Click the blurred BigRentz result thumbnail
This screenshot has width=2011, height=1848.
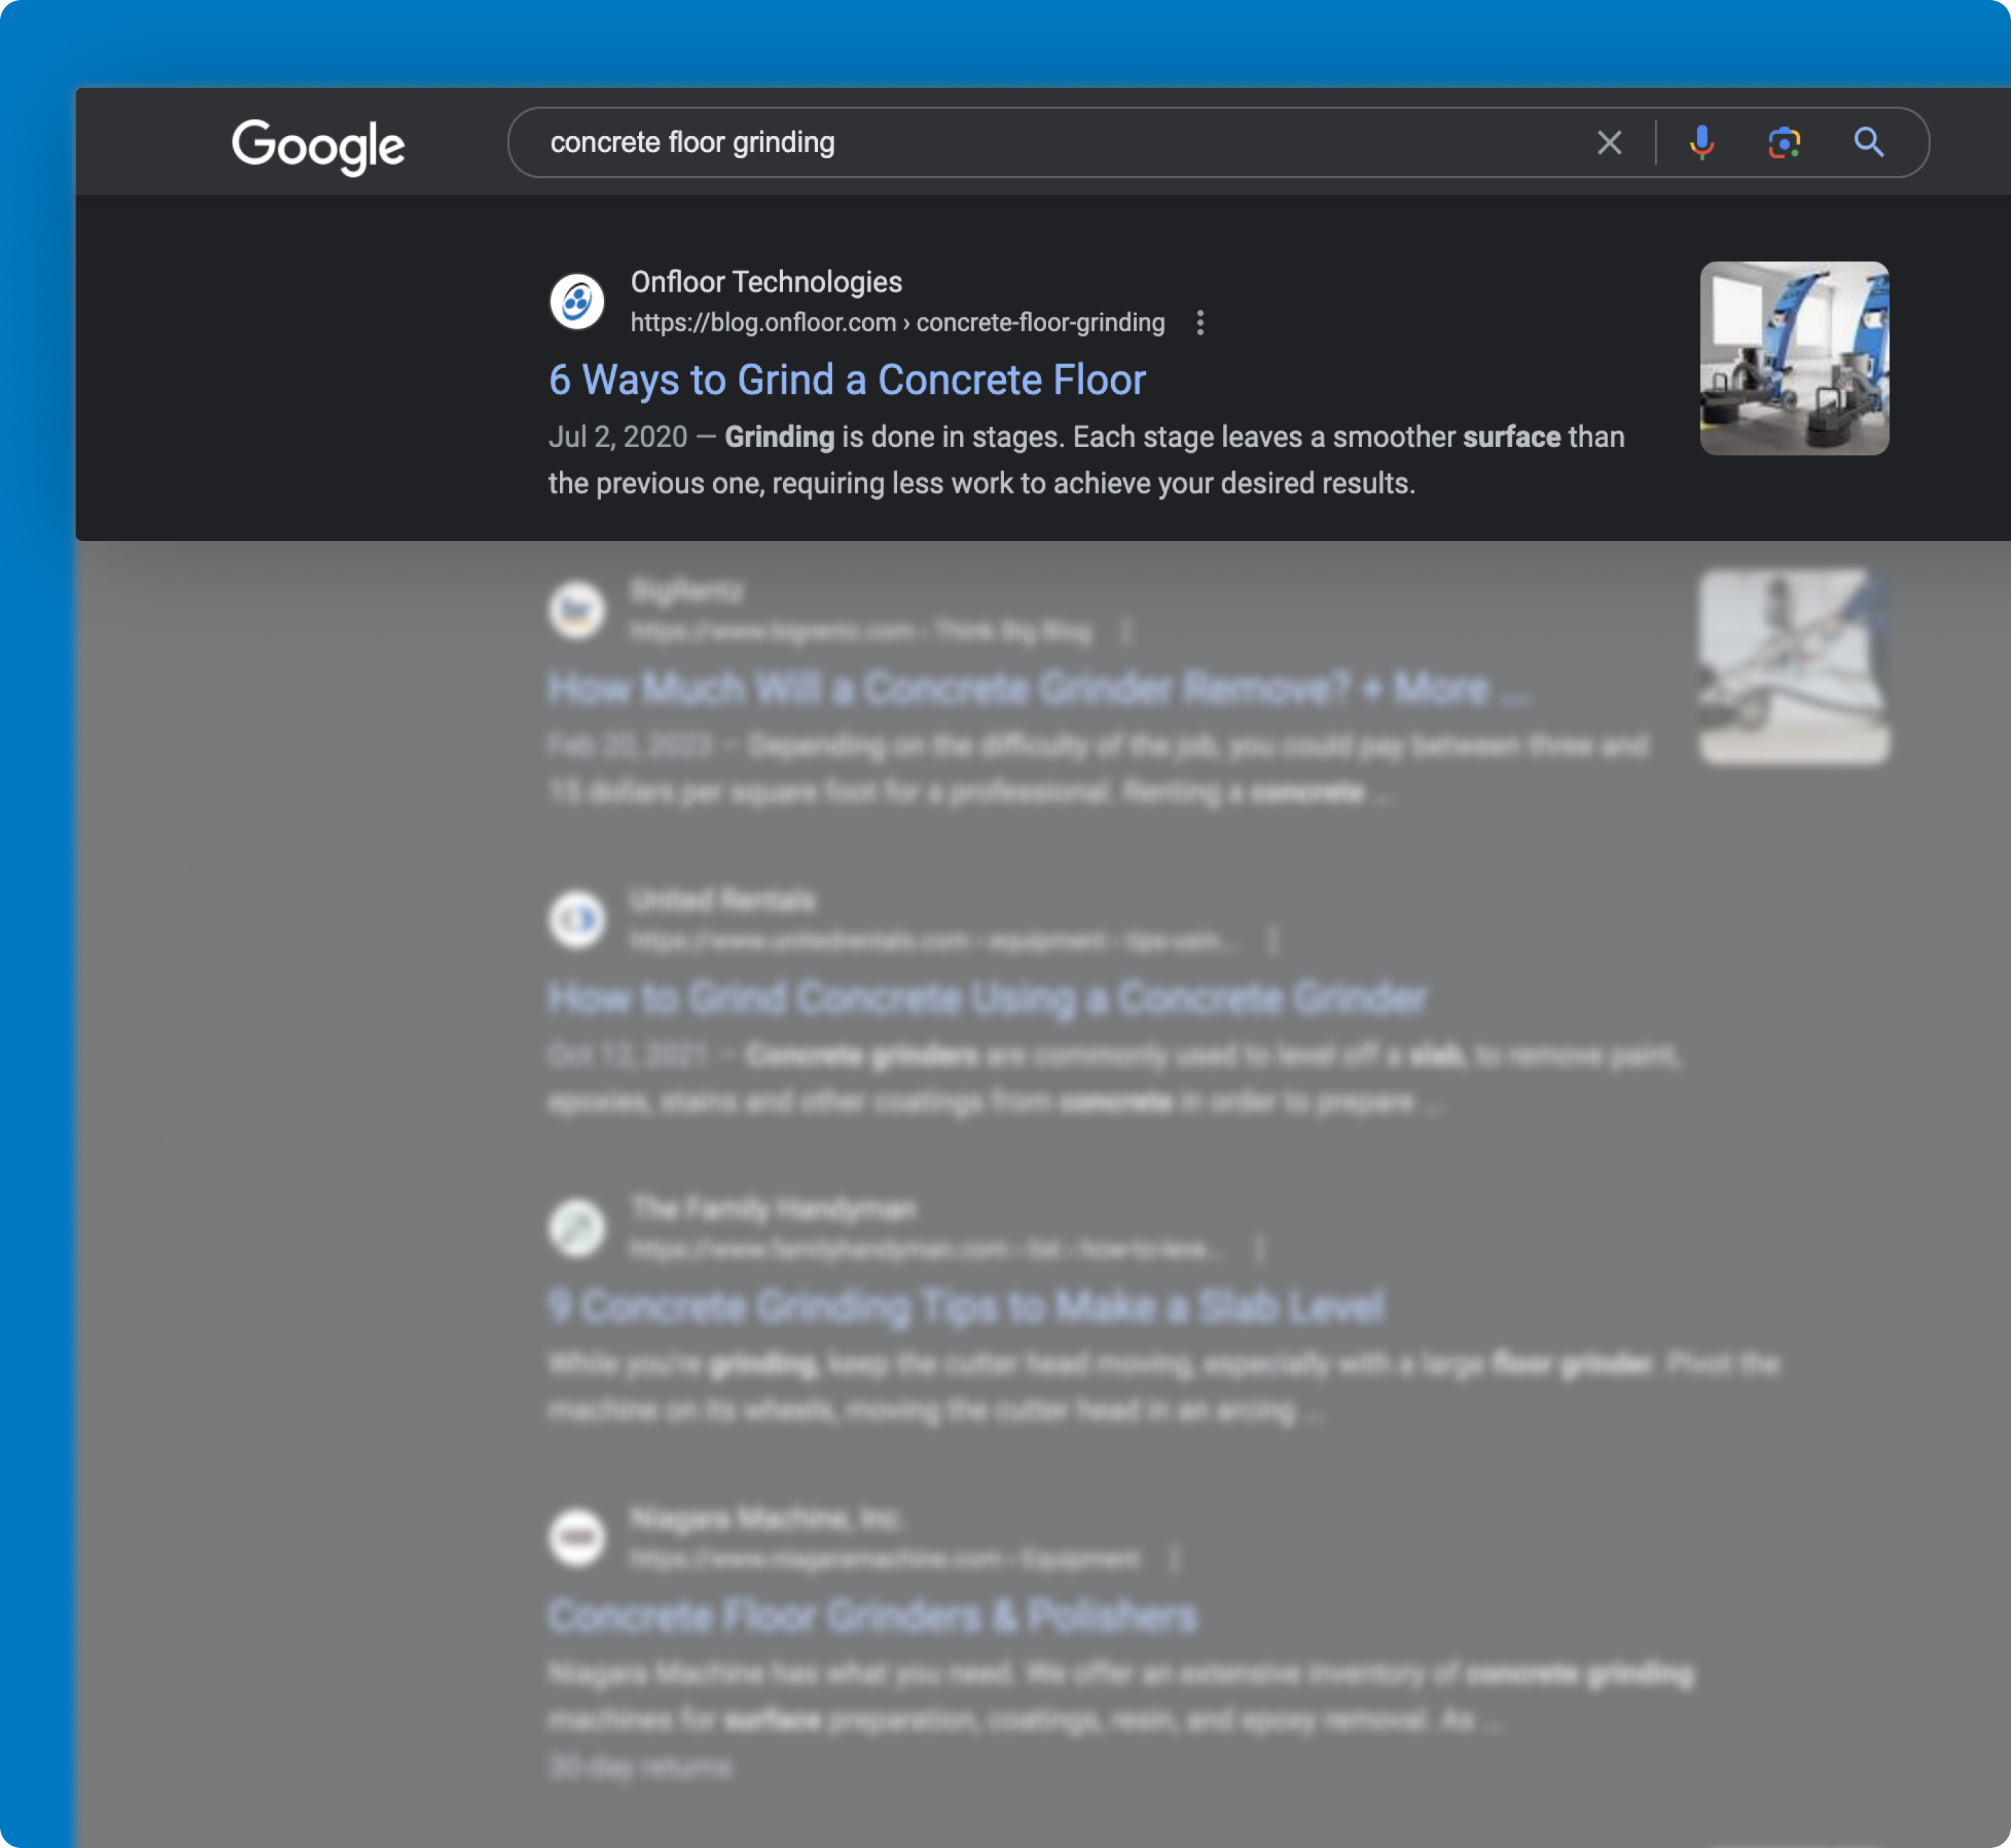point(1794,667)
